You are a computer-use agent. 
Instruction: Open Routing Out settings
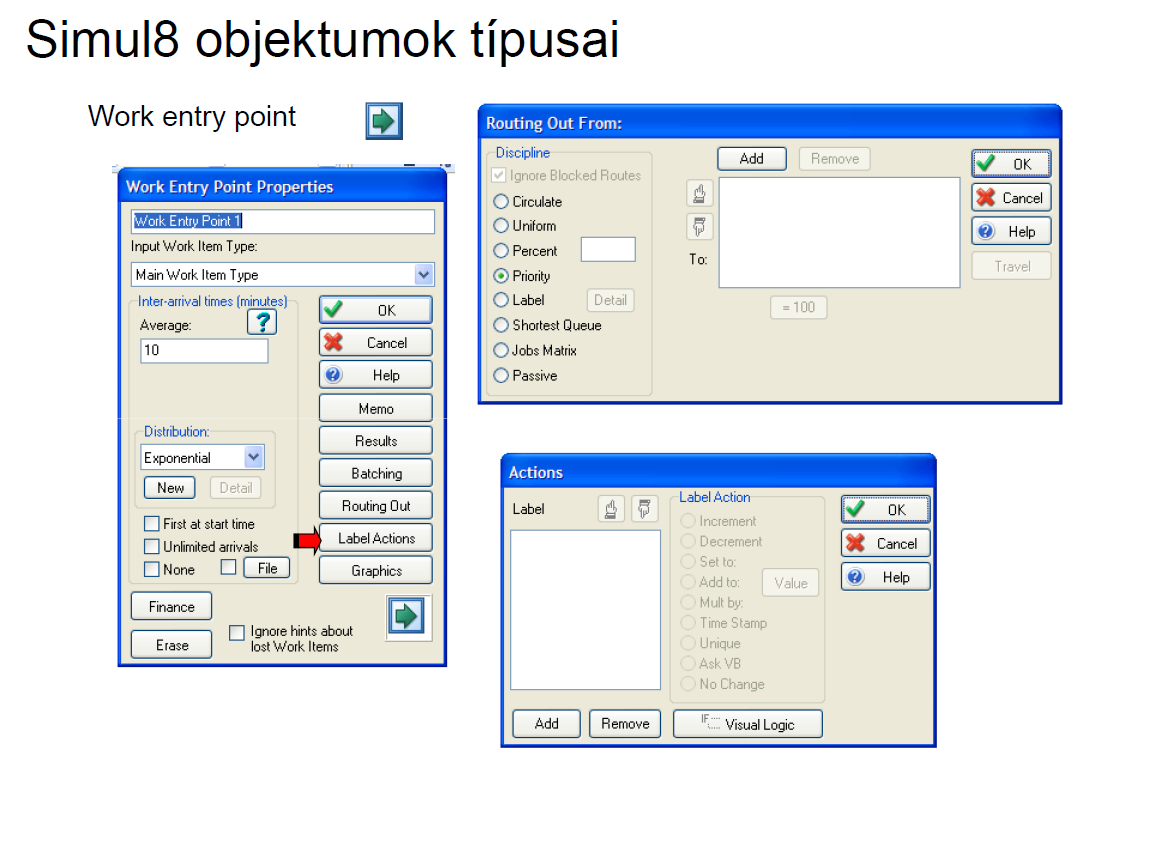point(375,506)
